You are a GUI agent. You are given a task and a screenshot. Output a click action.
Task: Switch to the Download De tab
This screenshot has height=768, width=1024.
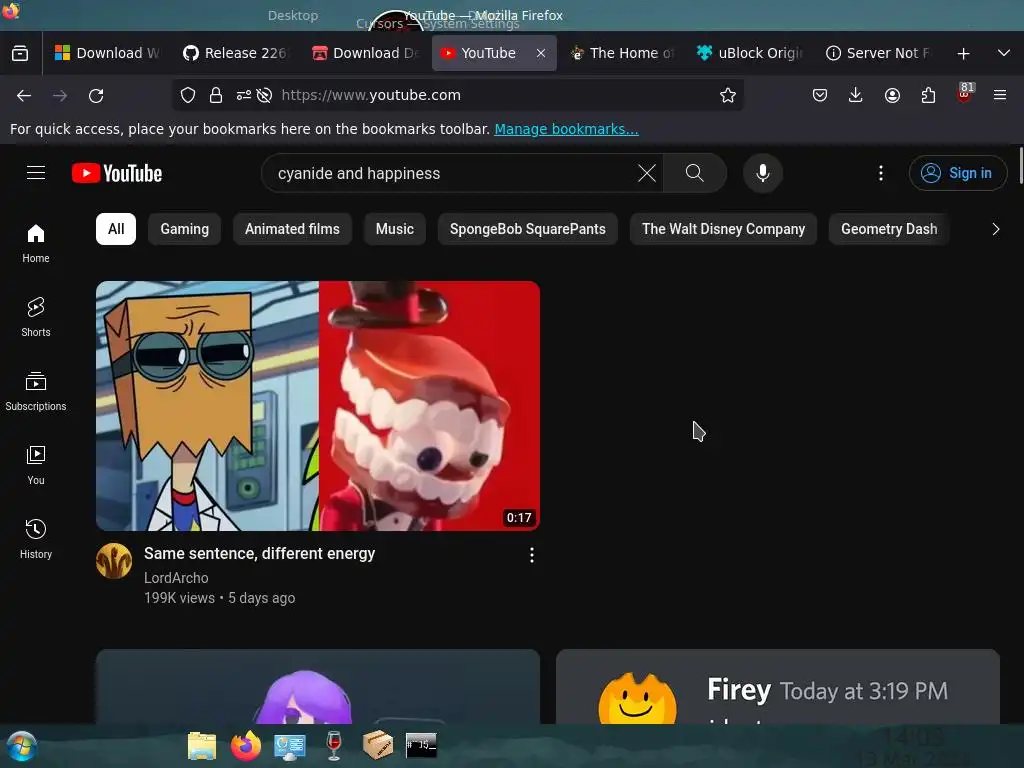click(366, 53)
